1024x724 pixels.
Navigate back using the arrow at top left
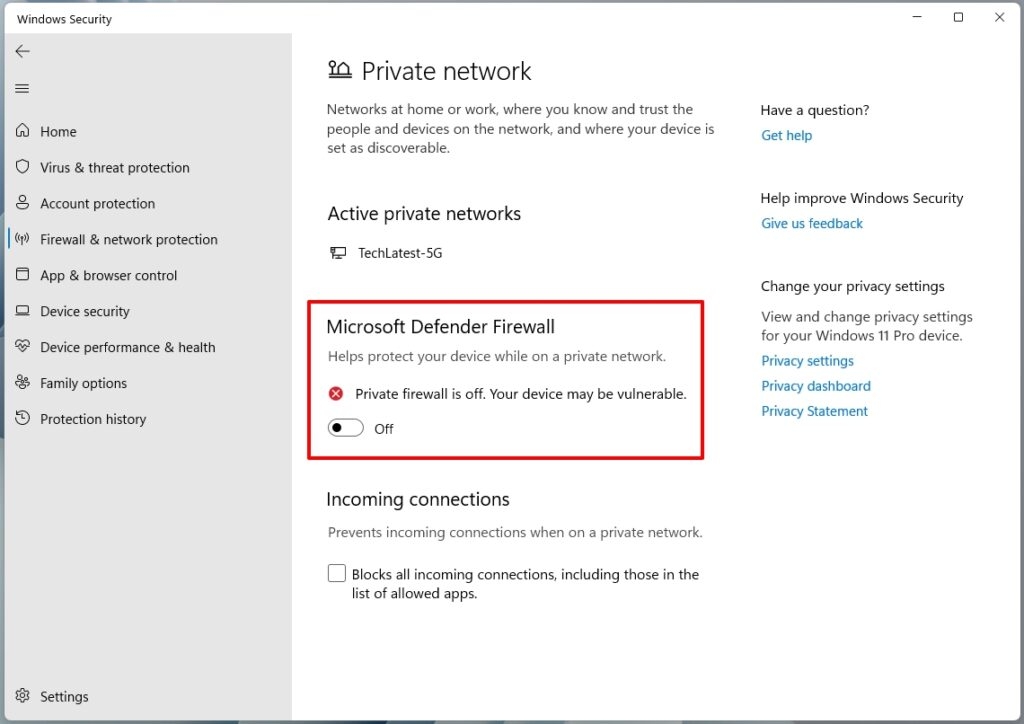click(22, 51)
